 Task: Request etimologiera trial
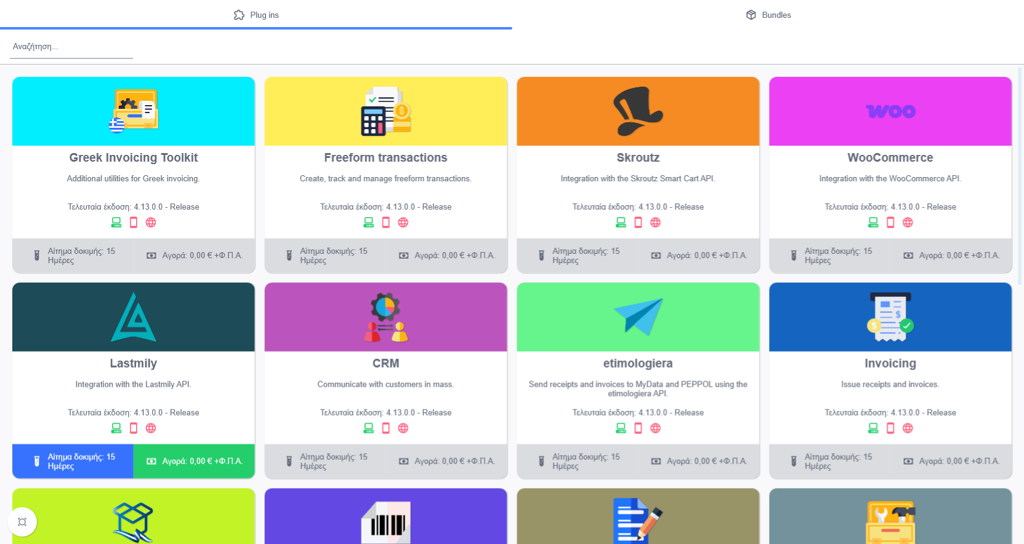(x=577, y=461)
